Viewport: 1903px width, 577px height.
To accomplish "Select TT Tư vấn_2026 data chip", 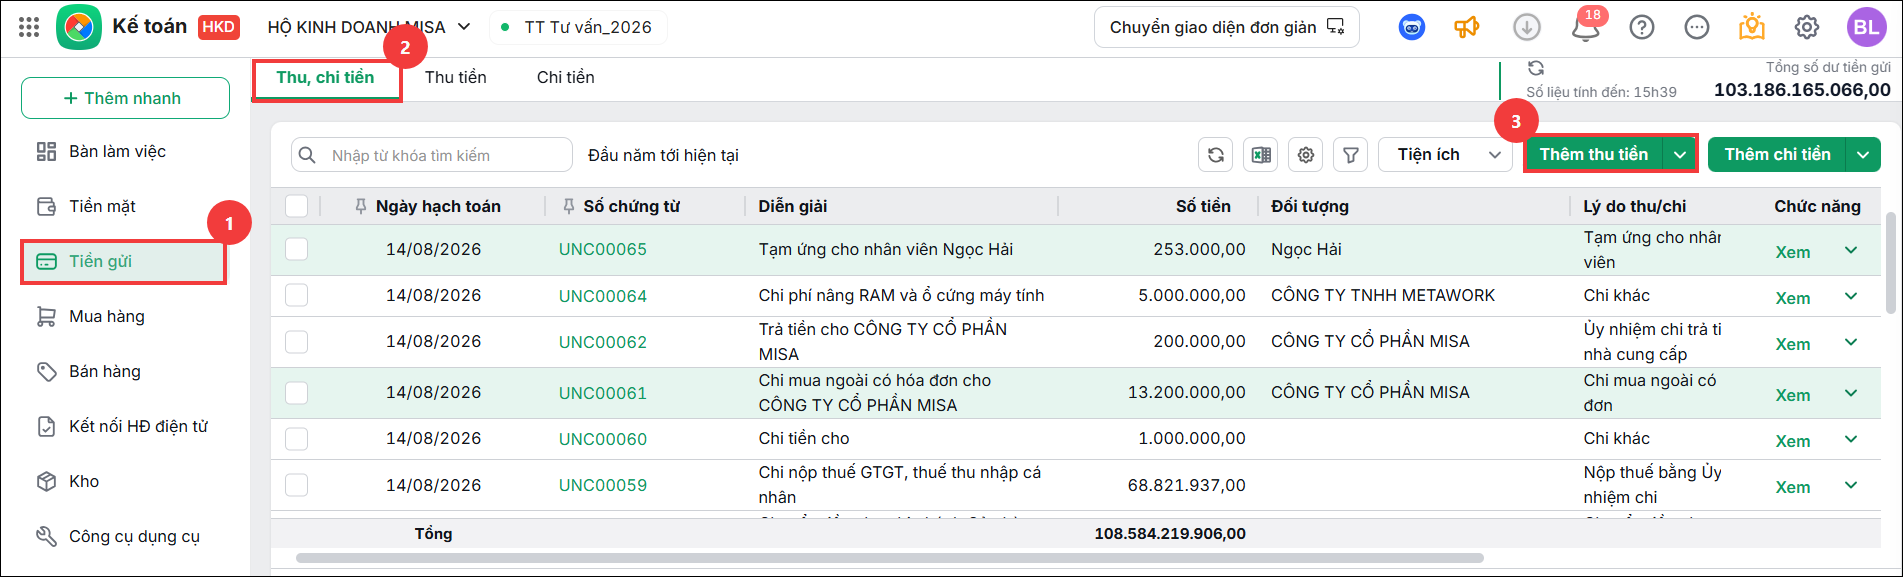I will pyautogui.click(x=578, y=27).
